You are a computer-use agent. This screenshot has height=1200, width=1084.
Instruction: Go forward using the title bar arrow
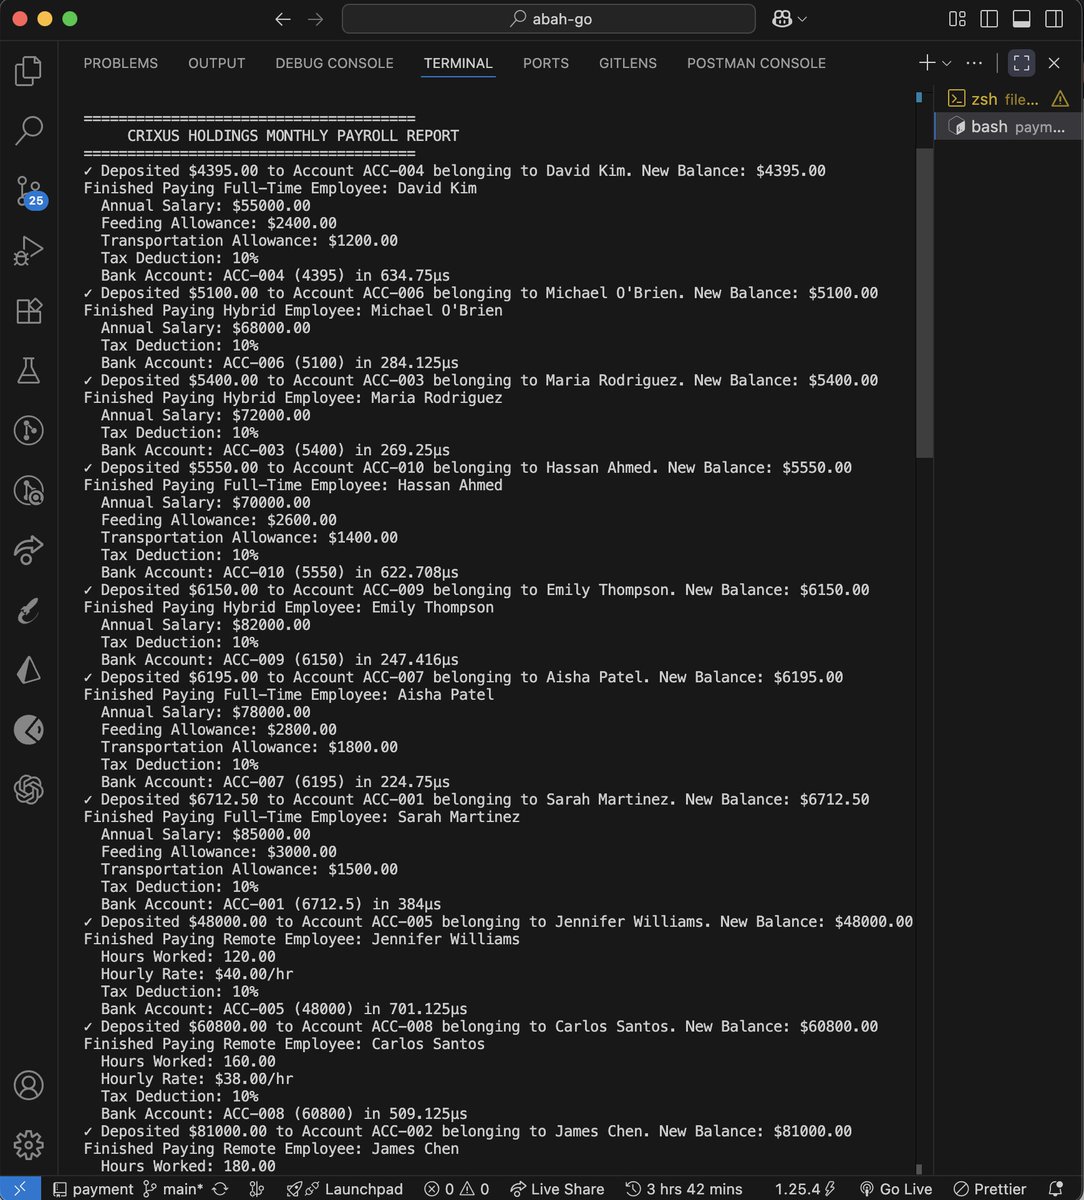point(315,19)
